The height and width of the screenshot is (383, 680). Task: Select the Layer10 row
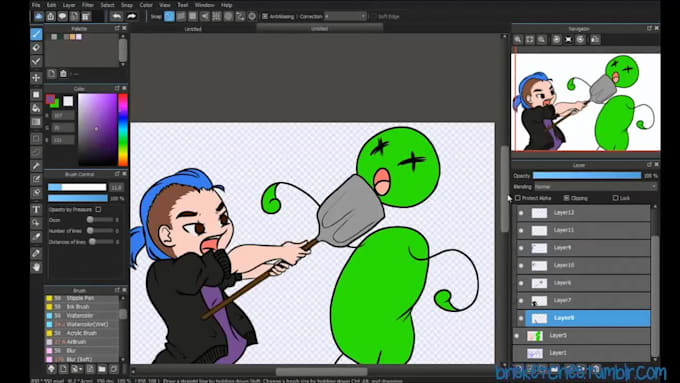[584, 265]
